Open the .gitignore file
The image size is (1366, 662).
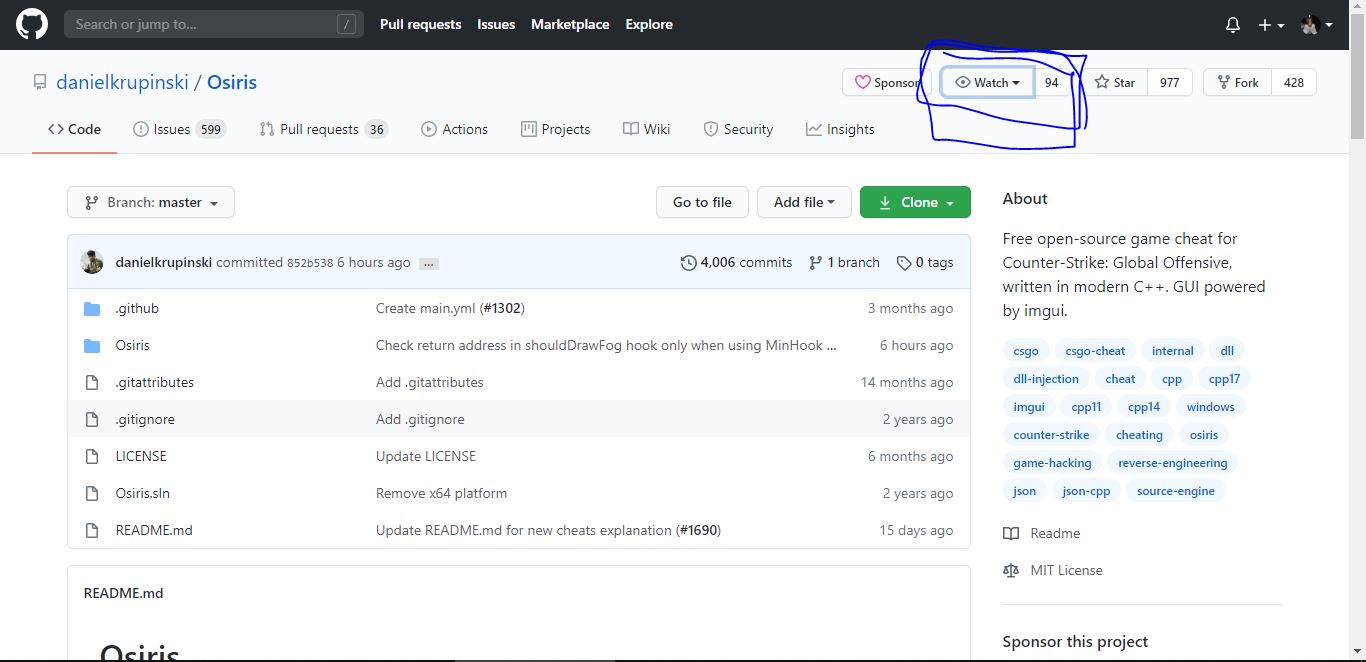click(x=145, y=419)
